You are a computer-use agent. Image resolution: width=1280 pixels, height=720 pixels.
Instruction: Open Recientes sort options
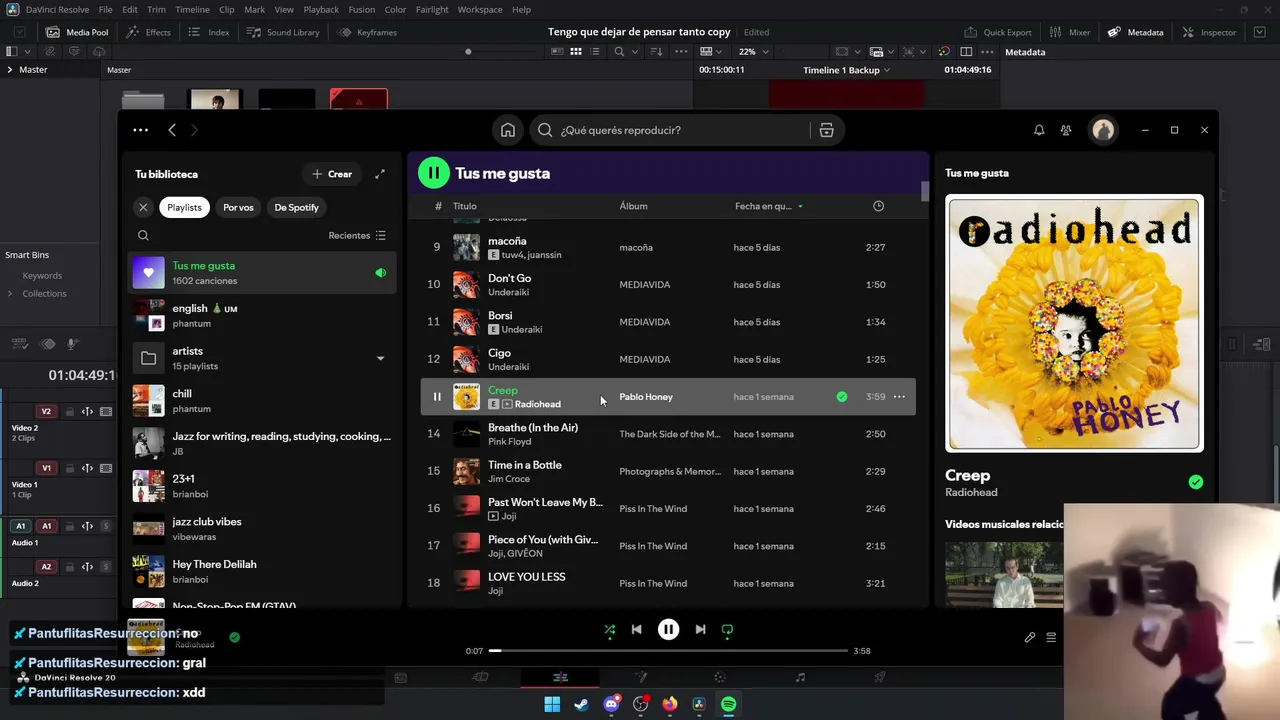coord(357,236)
